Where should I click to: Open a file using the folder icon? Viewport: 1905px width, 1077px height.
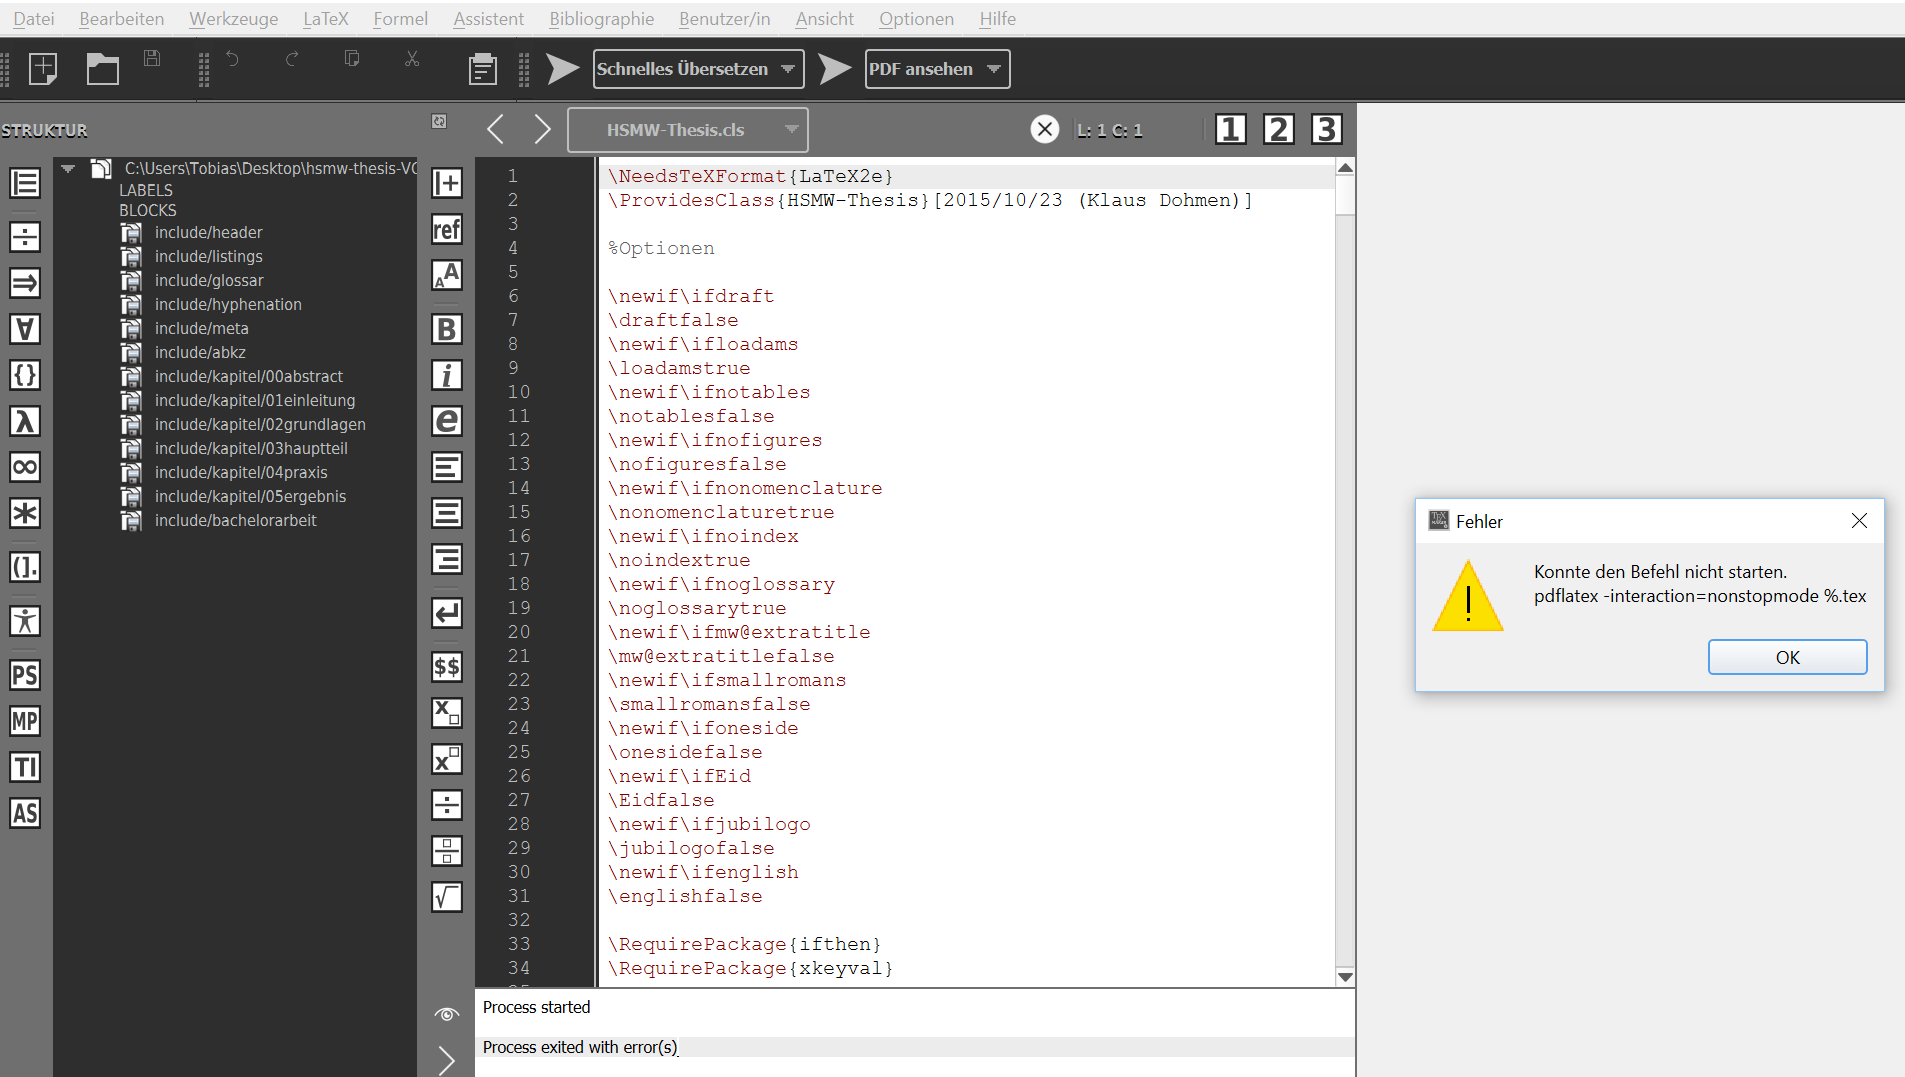pos(102,69)
